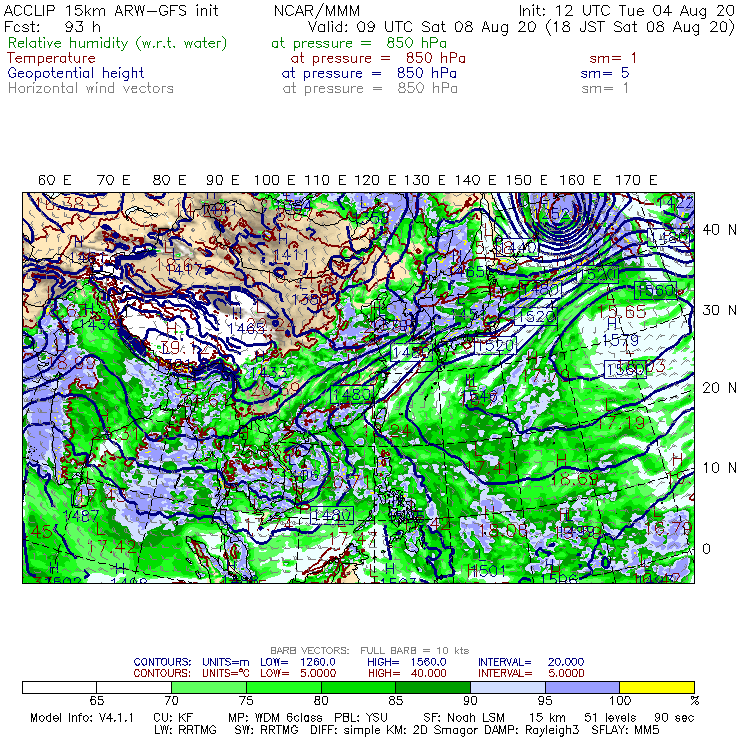The height and width of the screenshot is (740, 740).
Task: Click the green 'Relative humidity (w.r.t. water)' label
Action: pyautogui.click(x=118, y=43)
